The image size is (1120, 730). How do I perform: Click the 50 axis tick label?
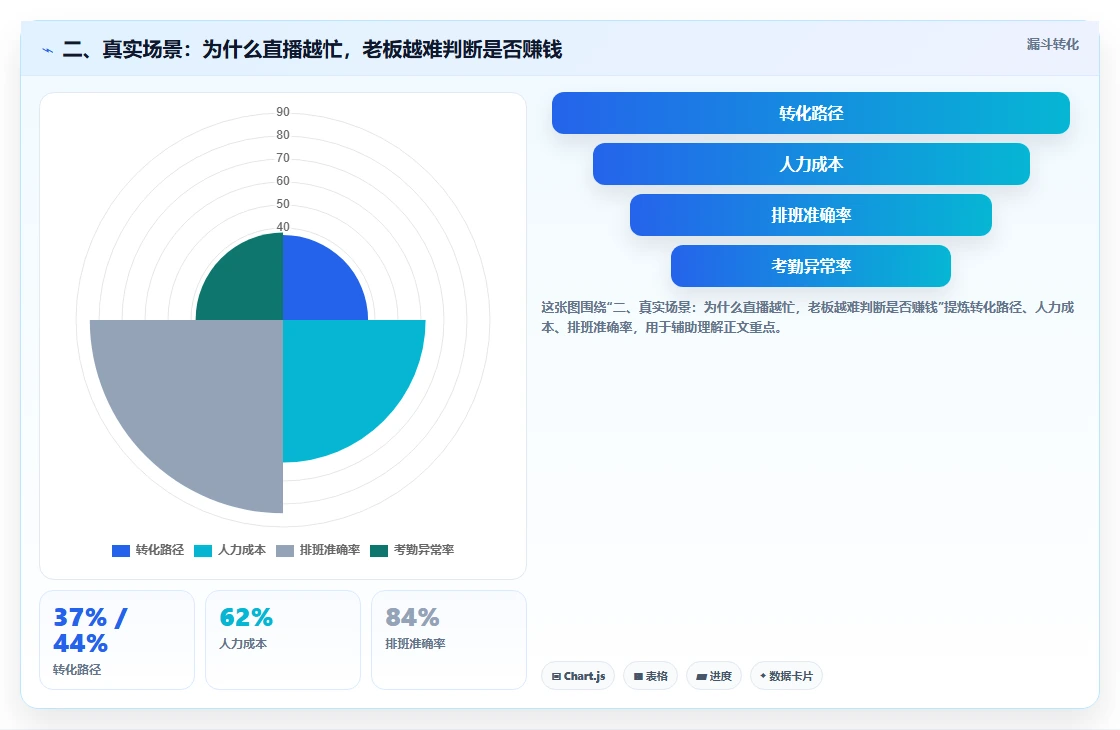pos(283,204)
